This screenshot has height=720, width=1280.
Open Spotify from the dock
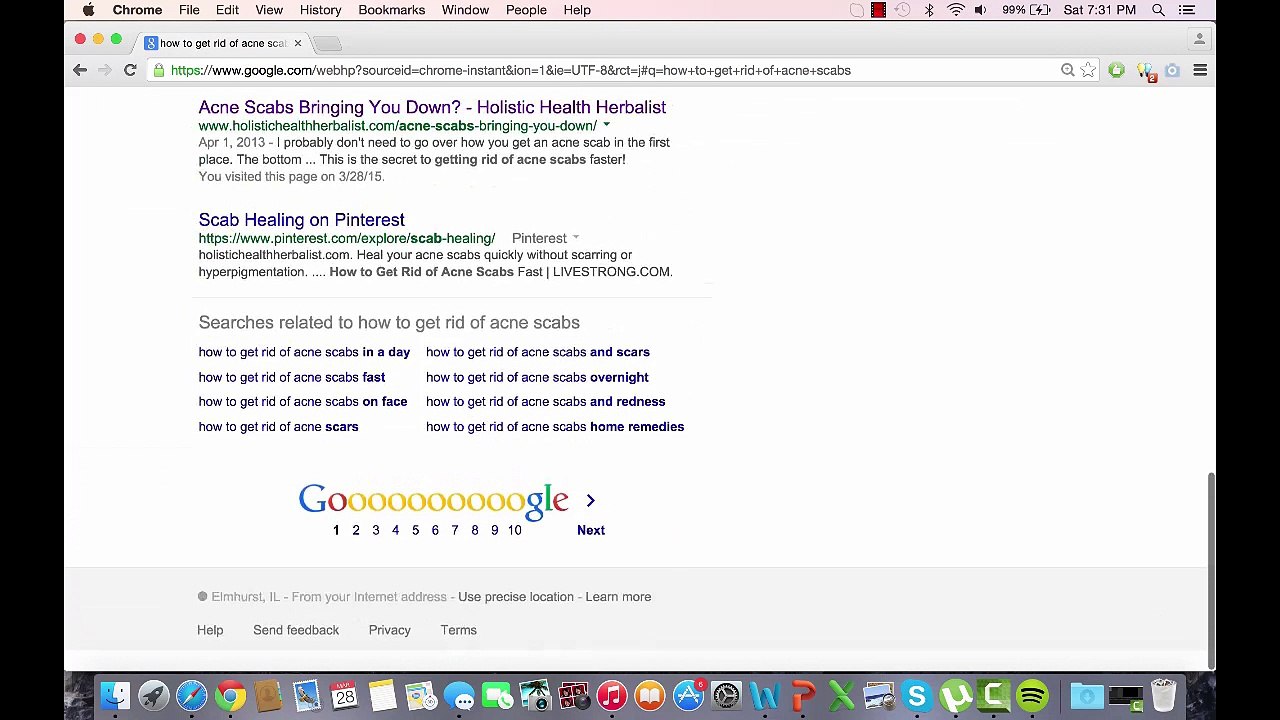(1032, 696)
